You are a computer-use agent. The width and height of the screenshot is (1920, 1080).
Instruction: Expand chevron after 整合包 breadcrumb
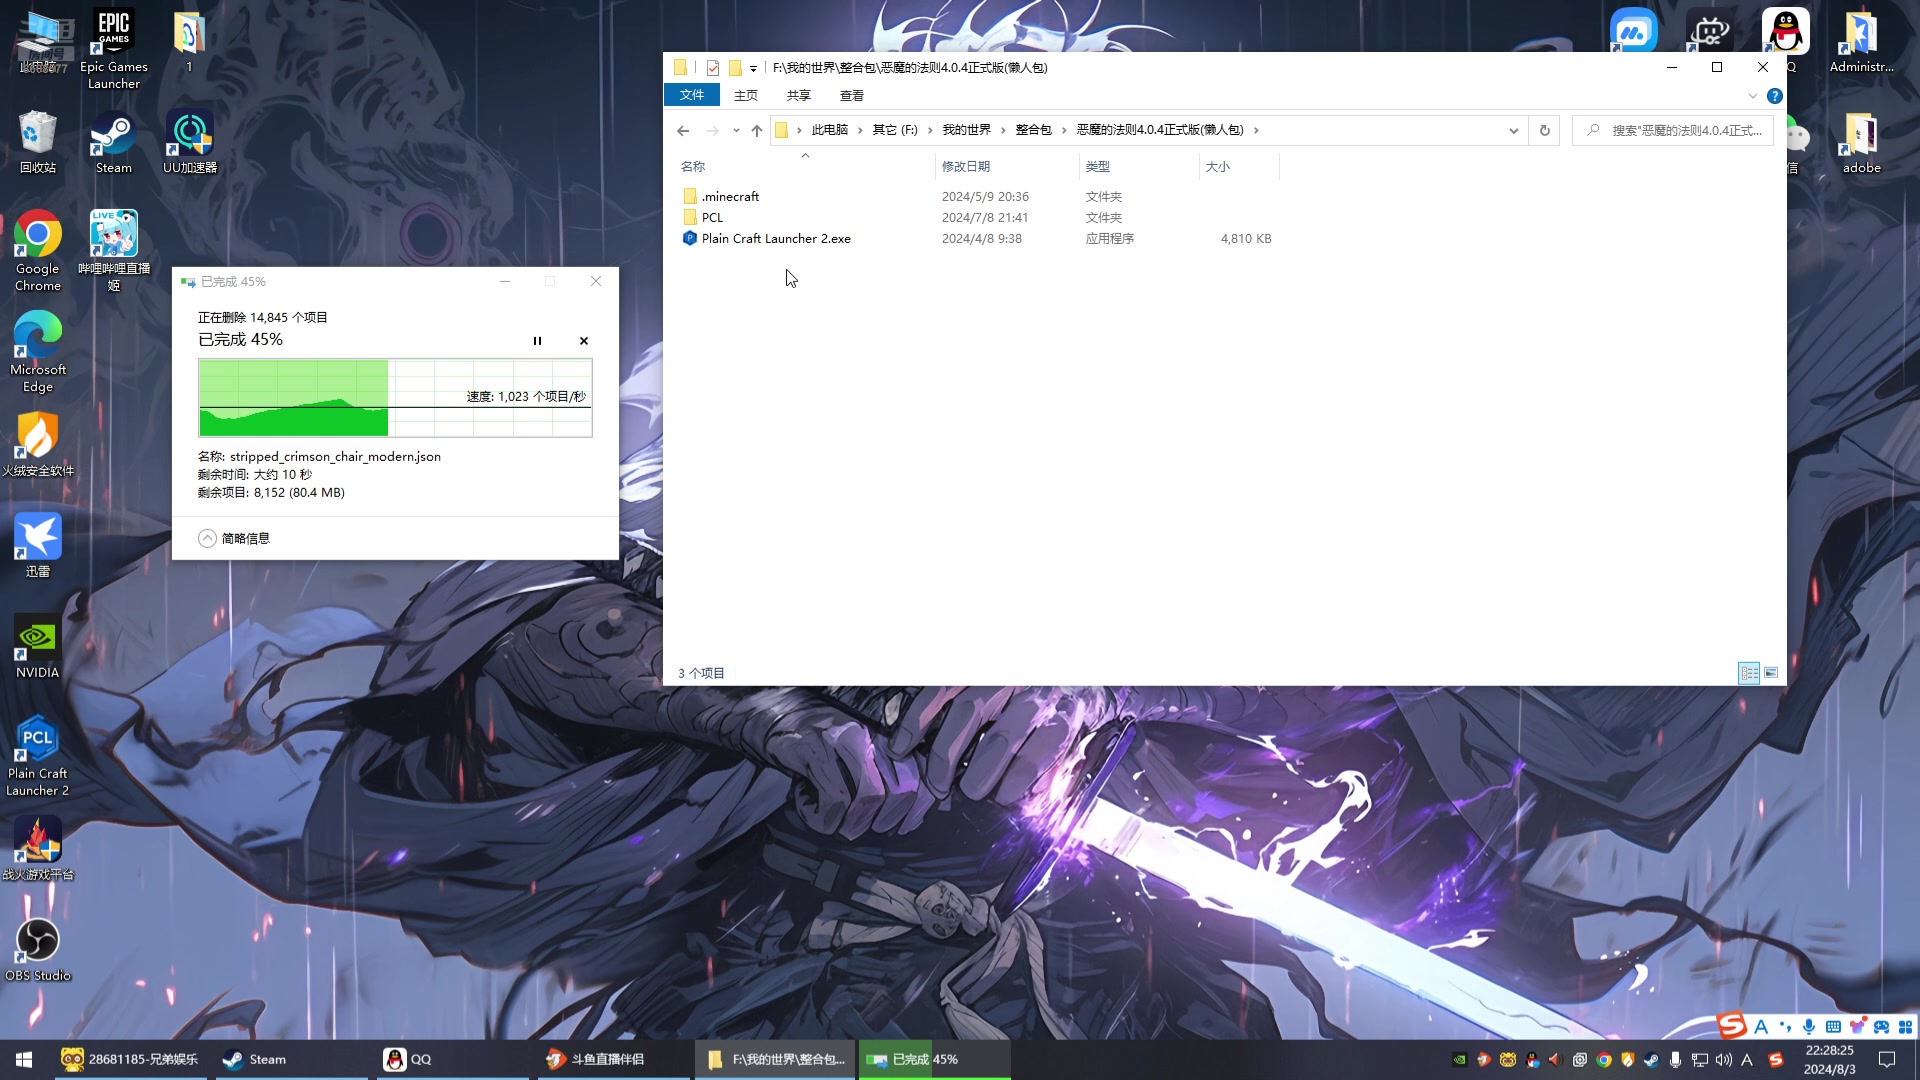click(x=1064, y=130)
